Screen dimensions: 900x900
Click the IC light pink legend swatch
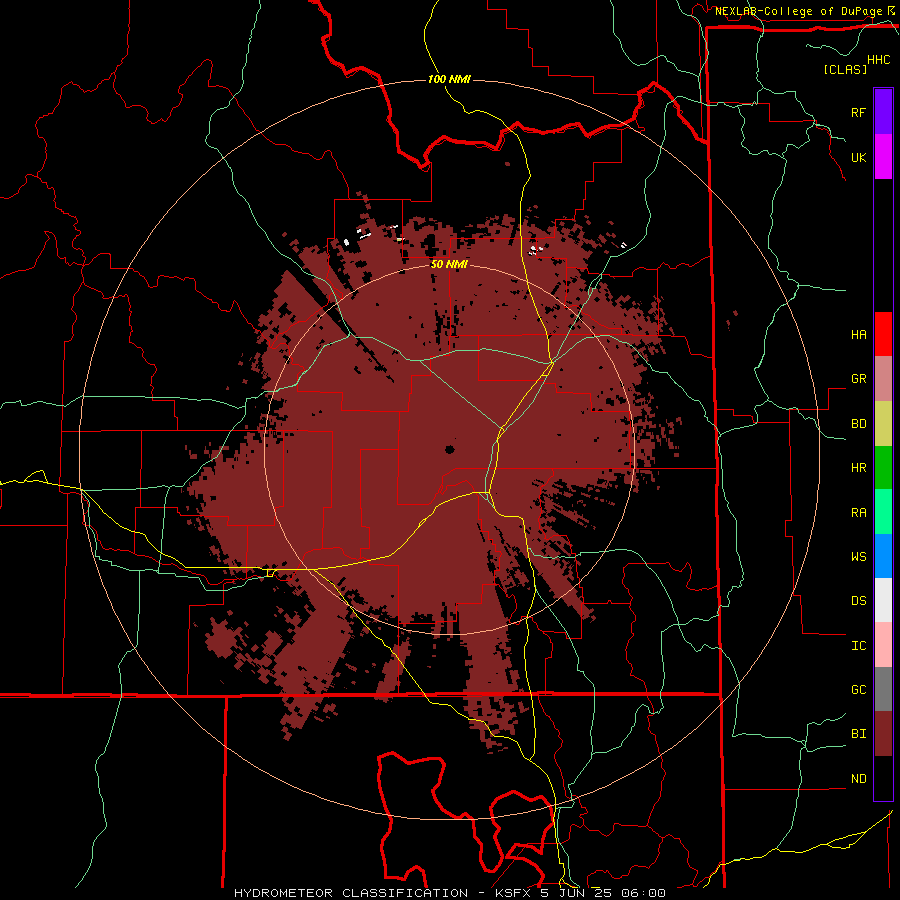point(883,645)
